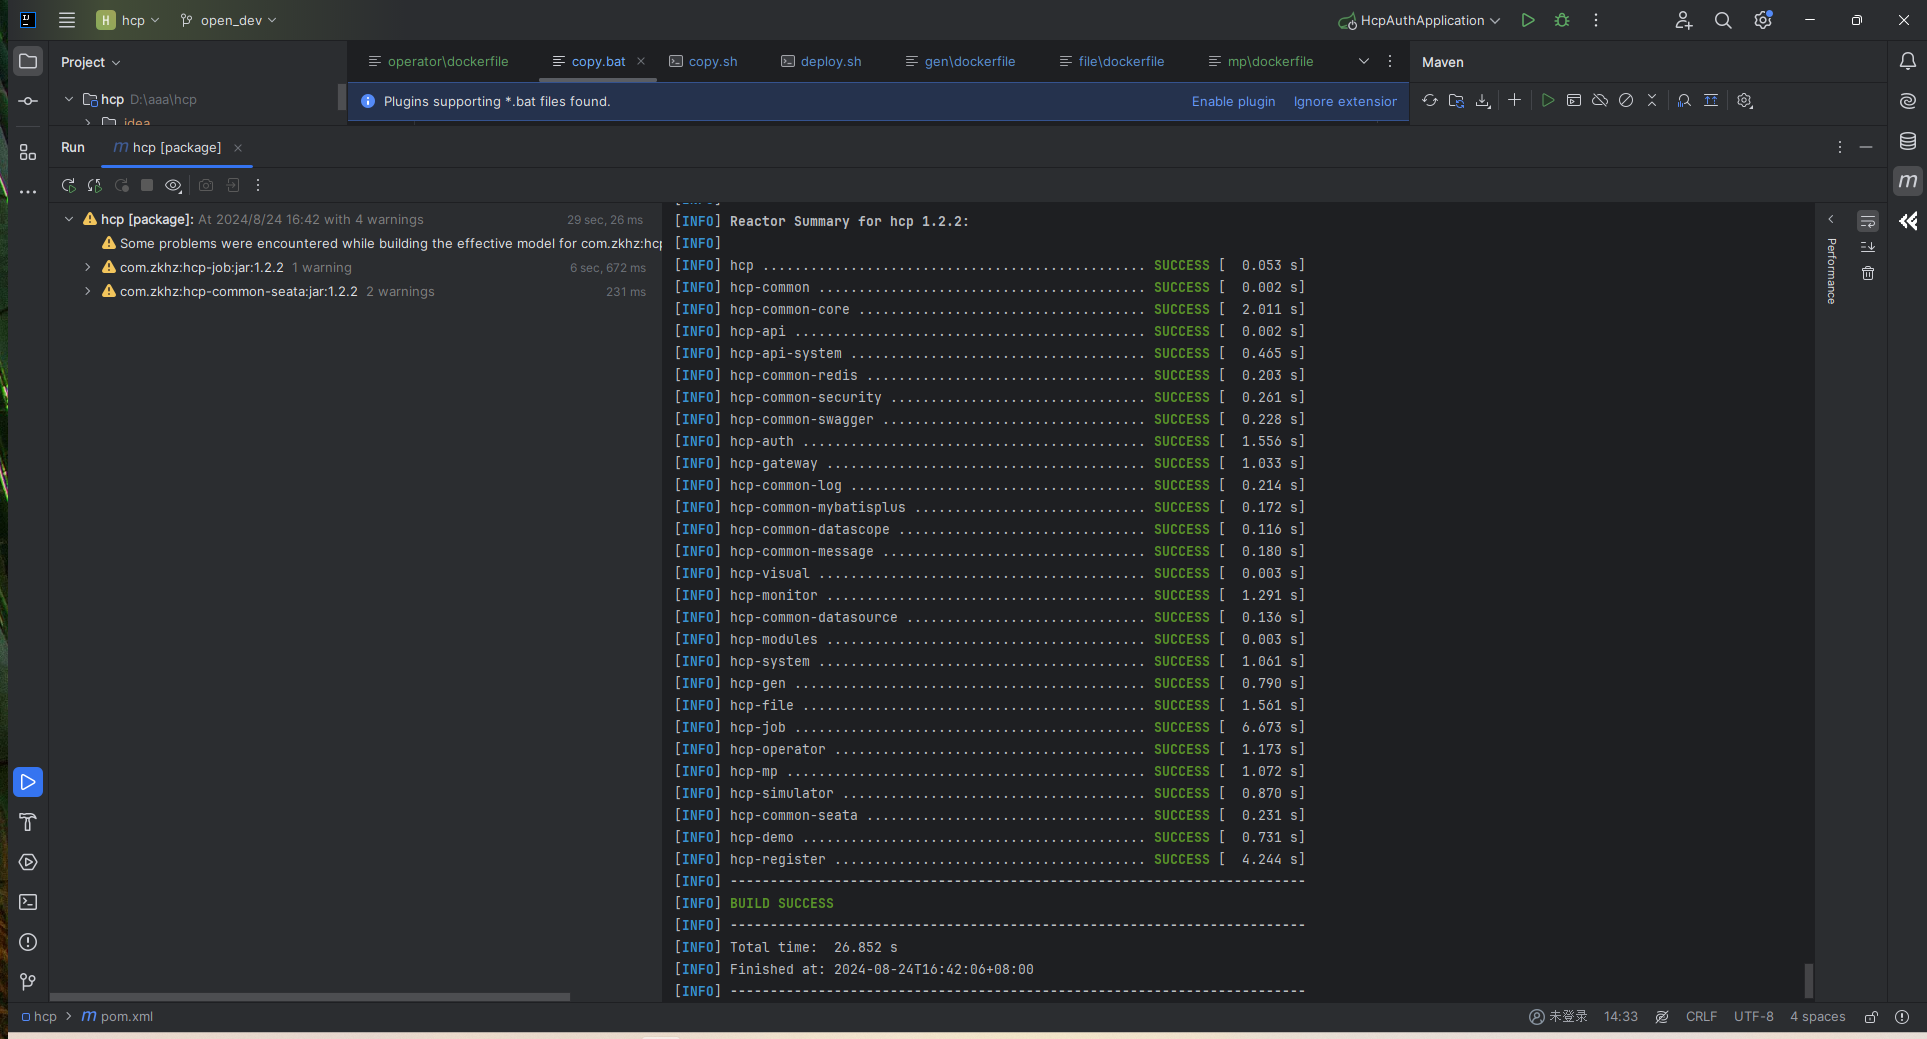Open the Commit tool window icon
The width and height of the screenshot is (1927, 1039).
(28, 101)
